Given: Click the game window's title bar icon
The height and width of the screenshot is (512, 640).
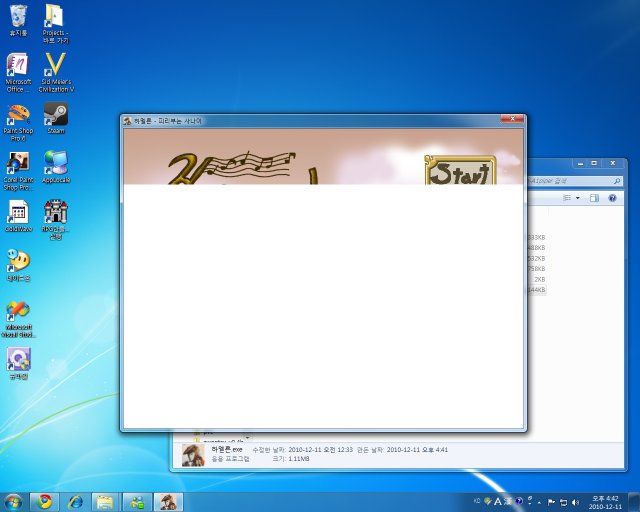Looking at the screenshot, I should click(127, 121).
